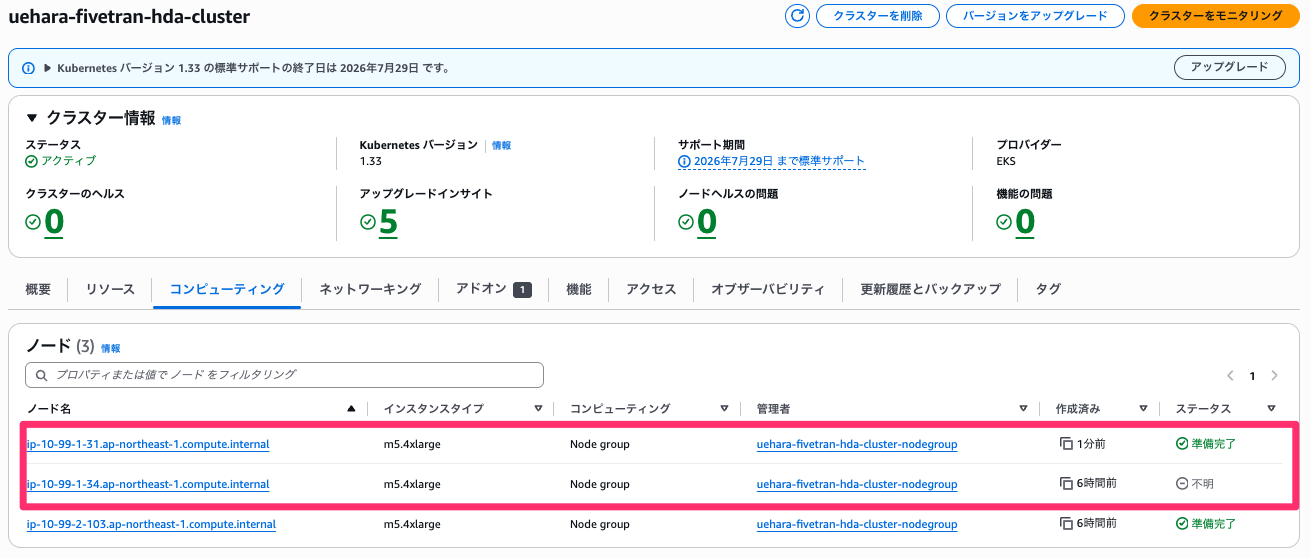Go to previous page of nodes

point(1230,376)
